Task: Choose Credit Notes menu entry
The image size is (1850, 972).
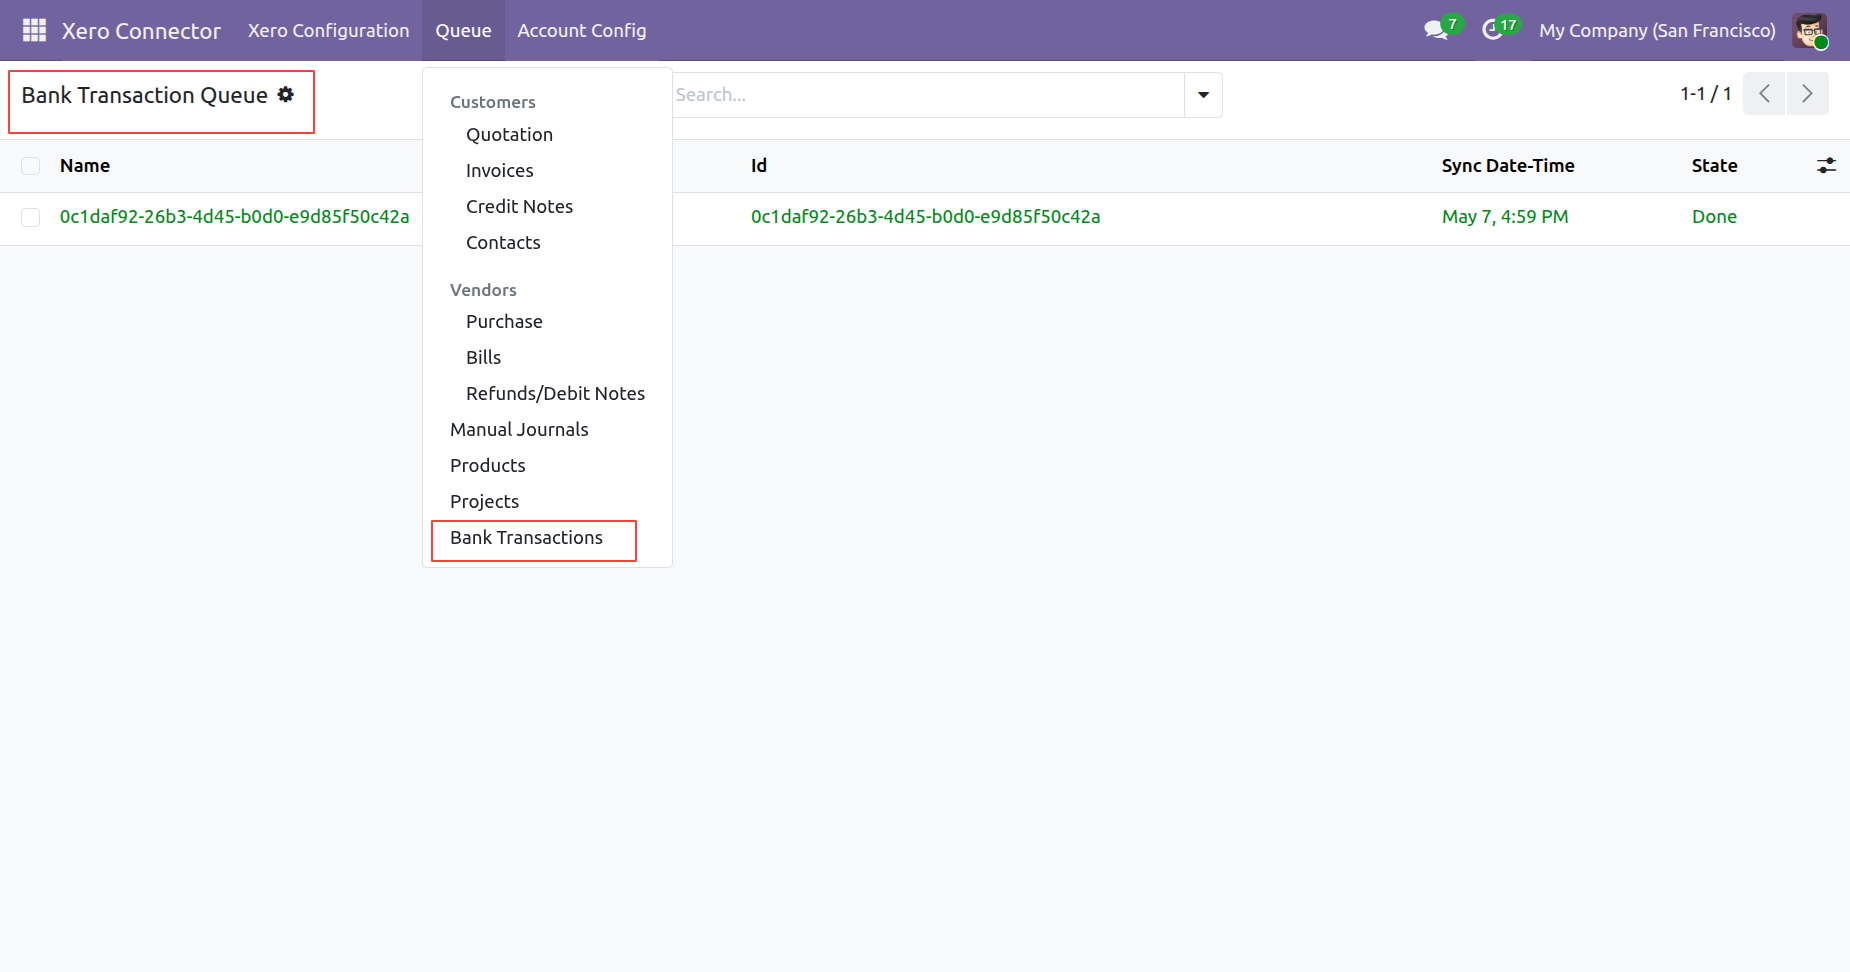Action: 519,206
